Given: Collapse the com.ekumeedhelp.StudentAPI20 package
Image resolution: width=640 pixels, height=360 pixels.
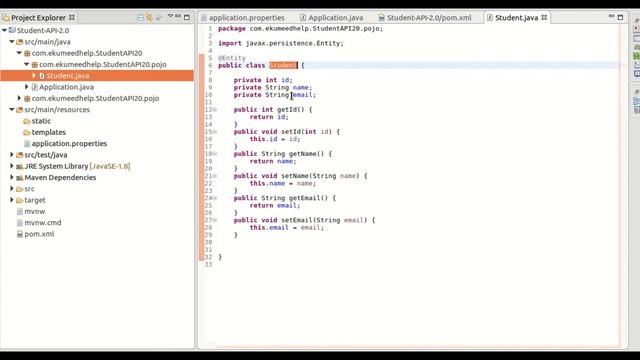Looking at the screenshot, I should point(19,53).
